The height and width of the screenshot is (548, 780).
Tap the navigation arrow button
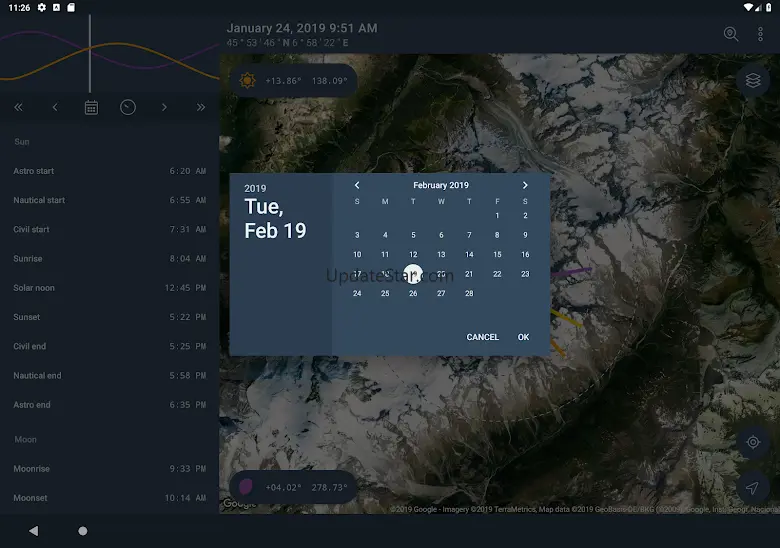click(753, 488)
